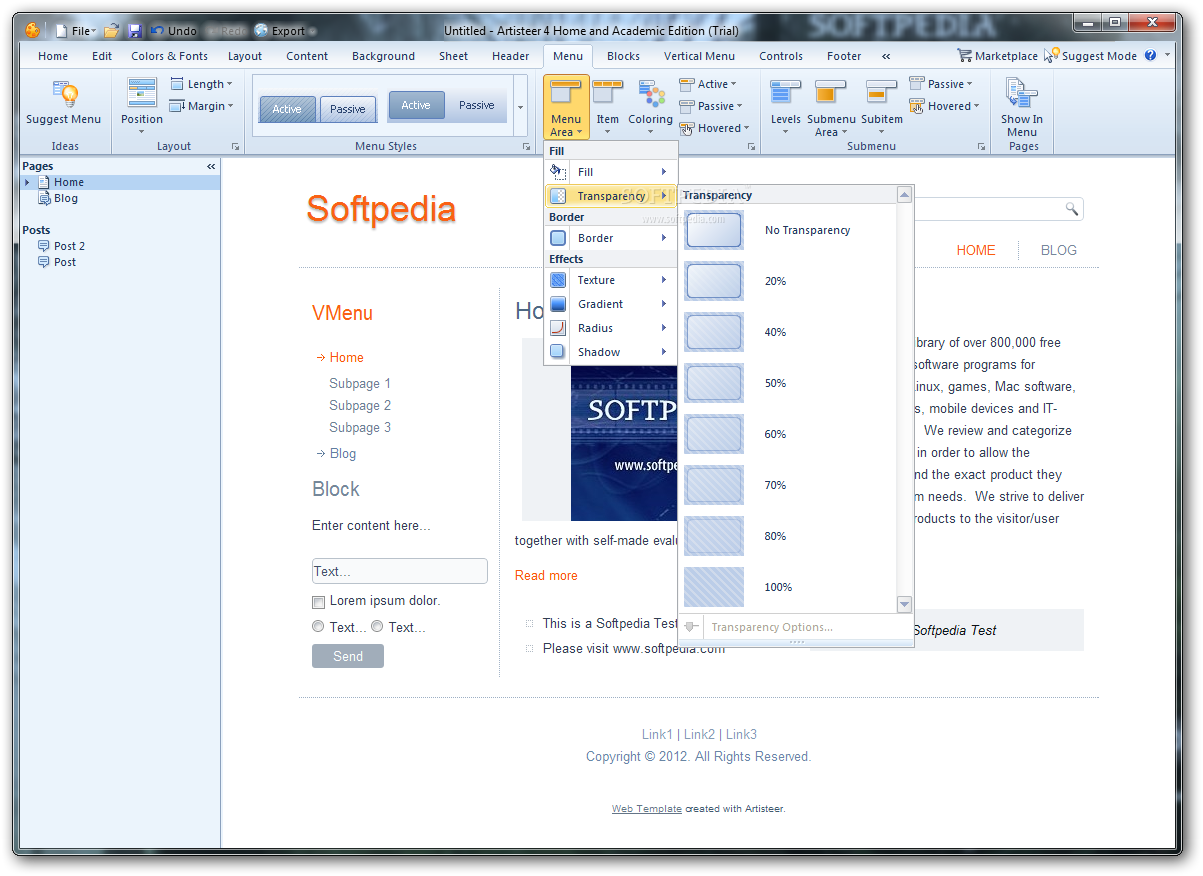Click the Open folder icon in the title bar
Viewport: 1203px width, 876px height.
(x=112, y=31)
